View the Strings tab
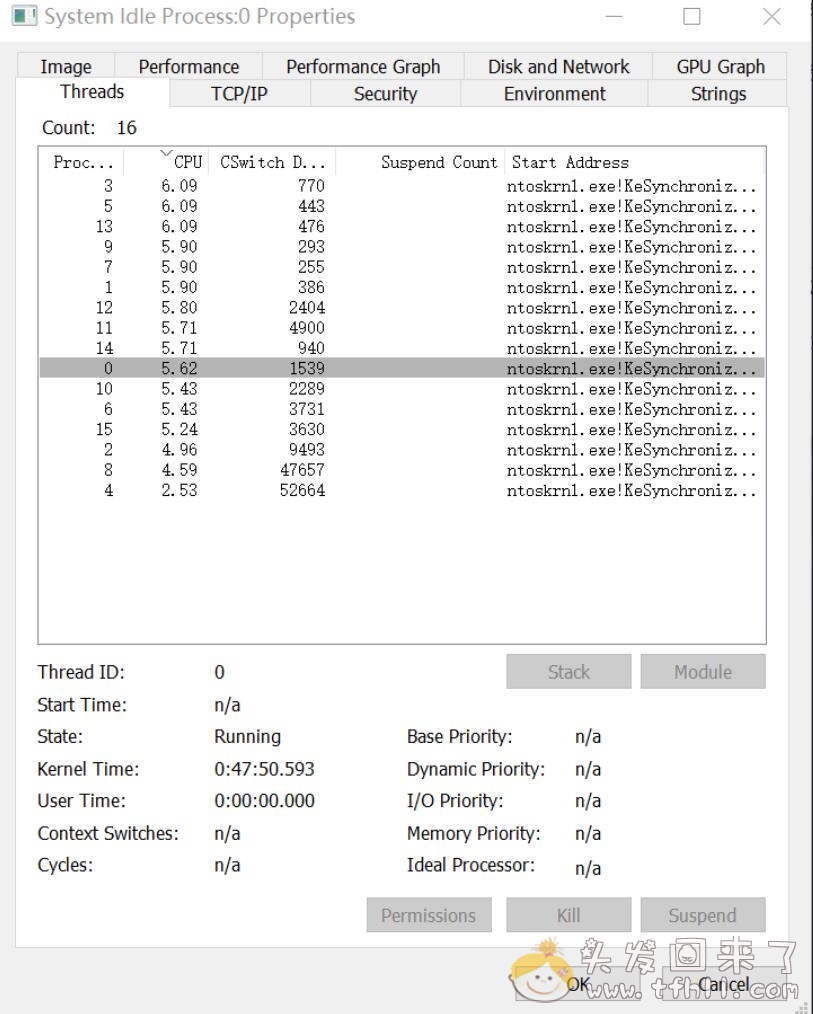813x1014 pixels. (x=718, y=94)
